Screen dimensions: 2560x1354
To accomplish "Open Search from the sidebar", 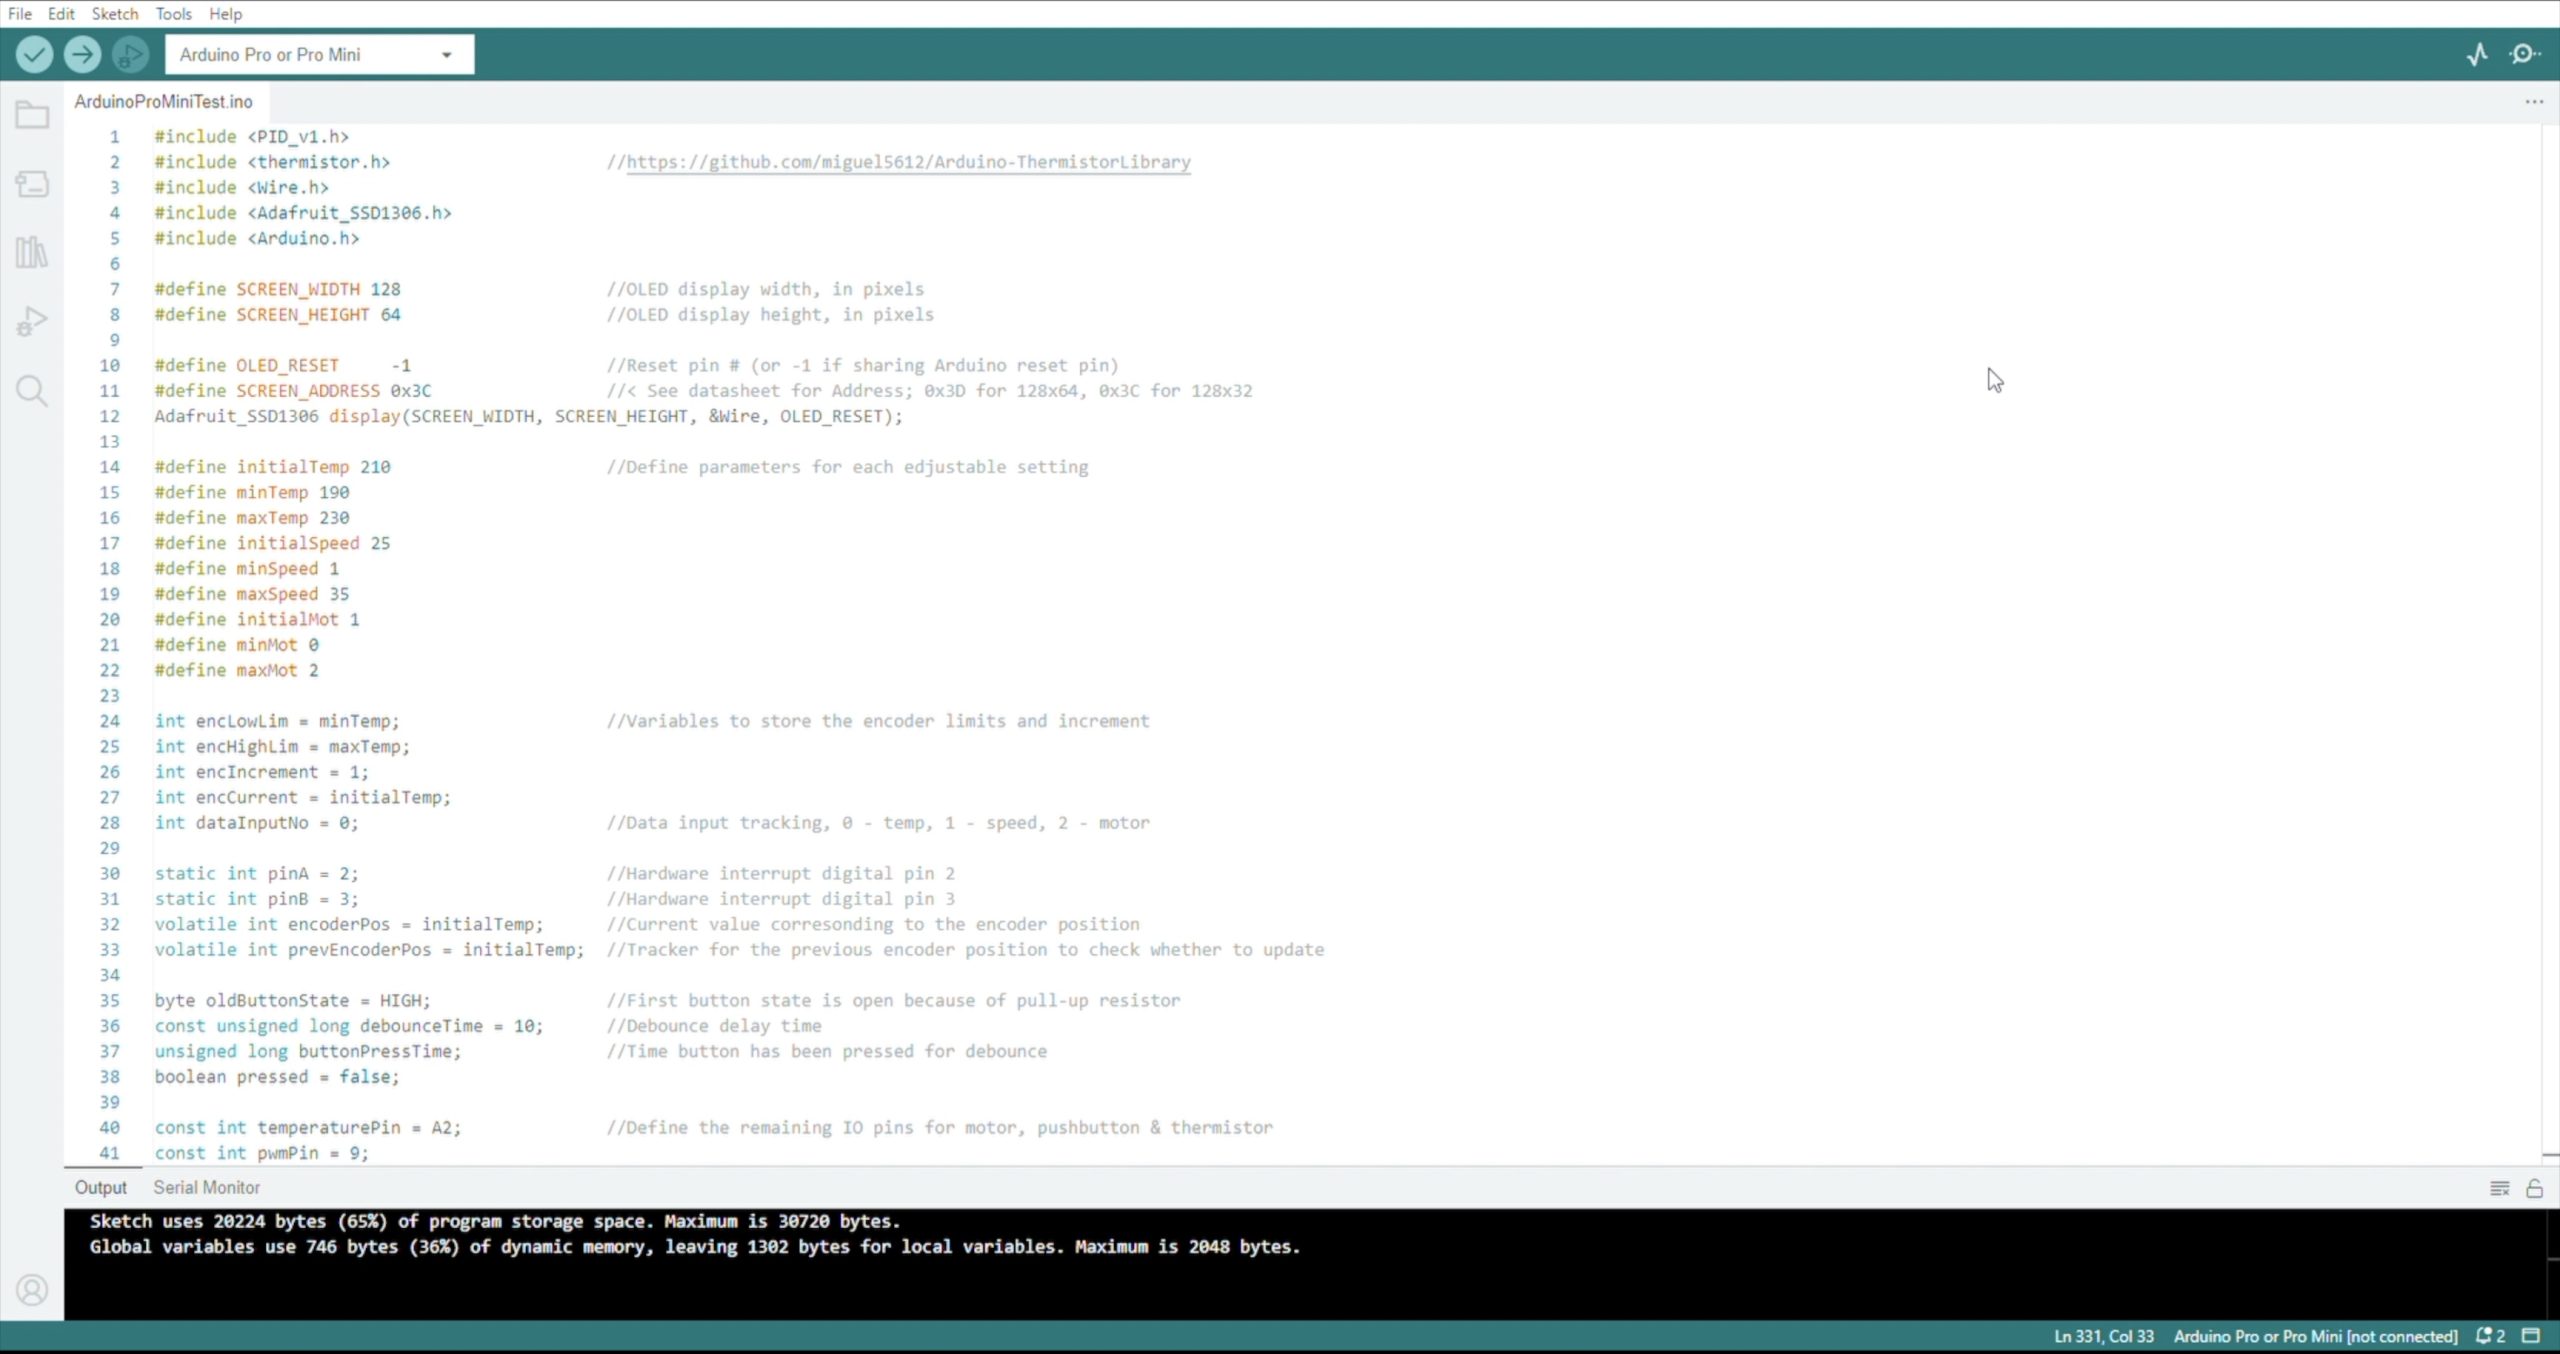I will [31, 391].
